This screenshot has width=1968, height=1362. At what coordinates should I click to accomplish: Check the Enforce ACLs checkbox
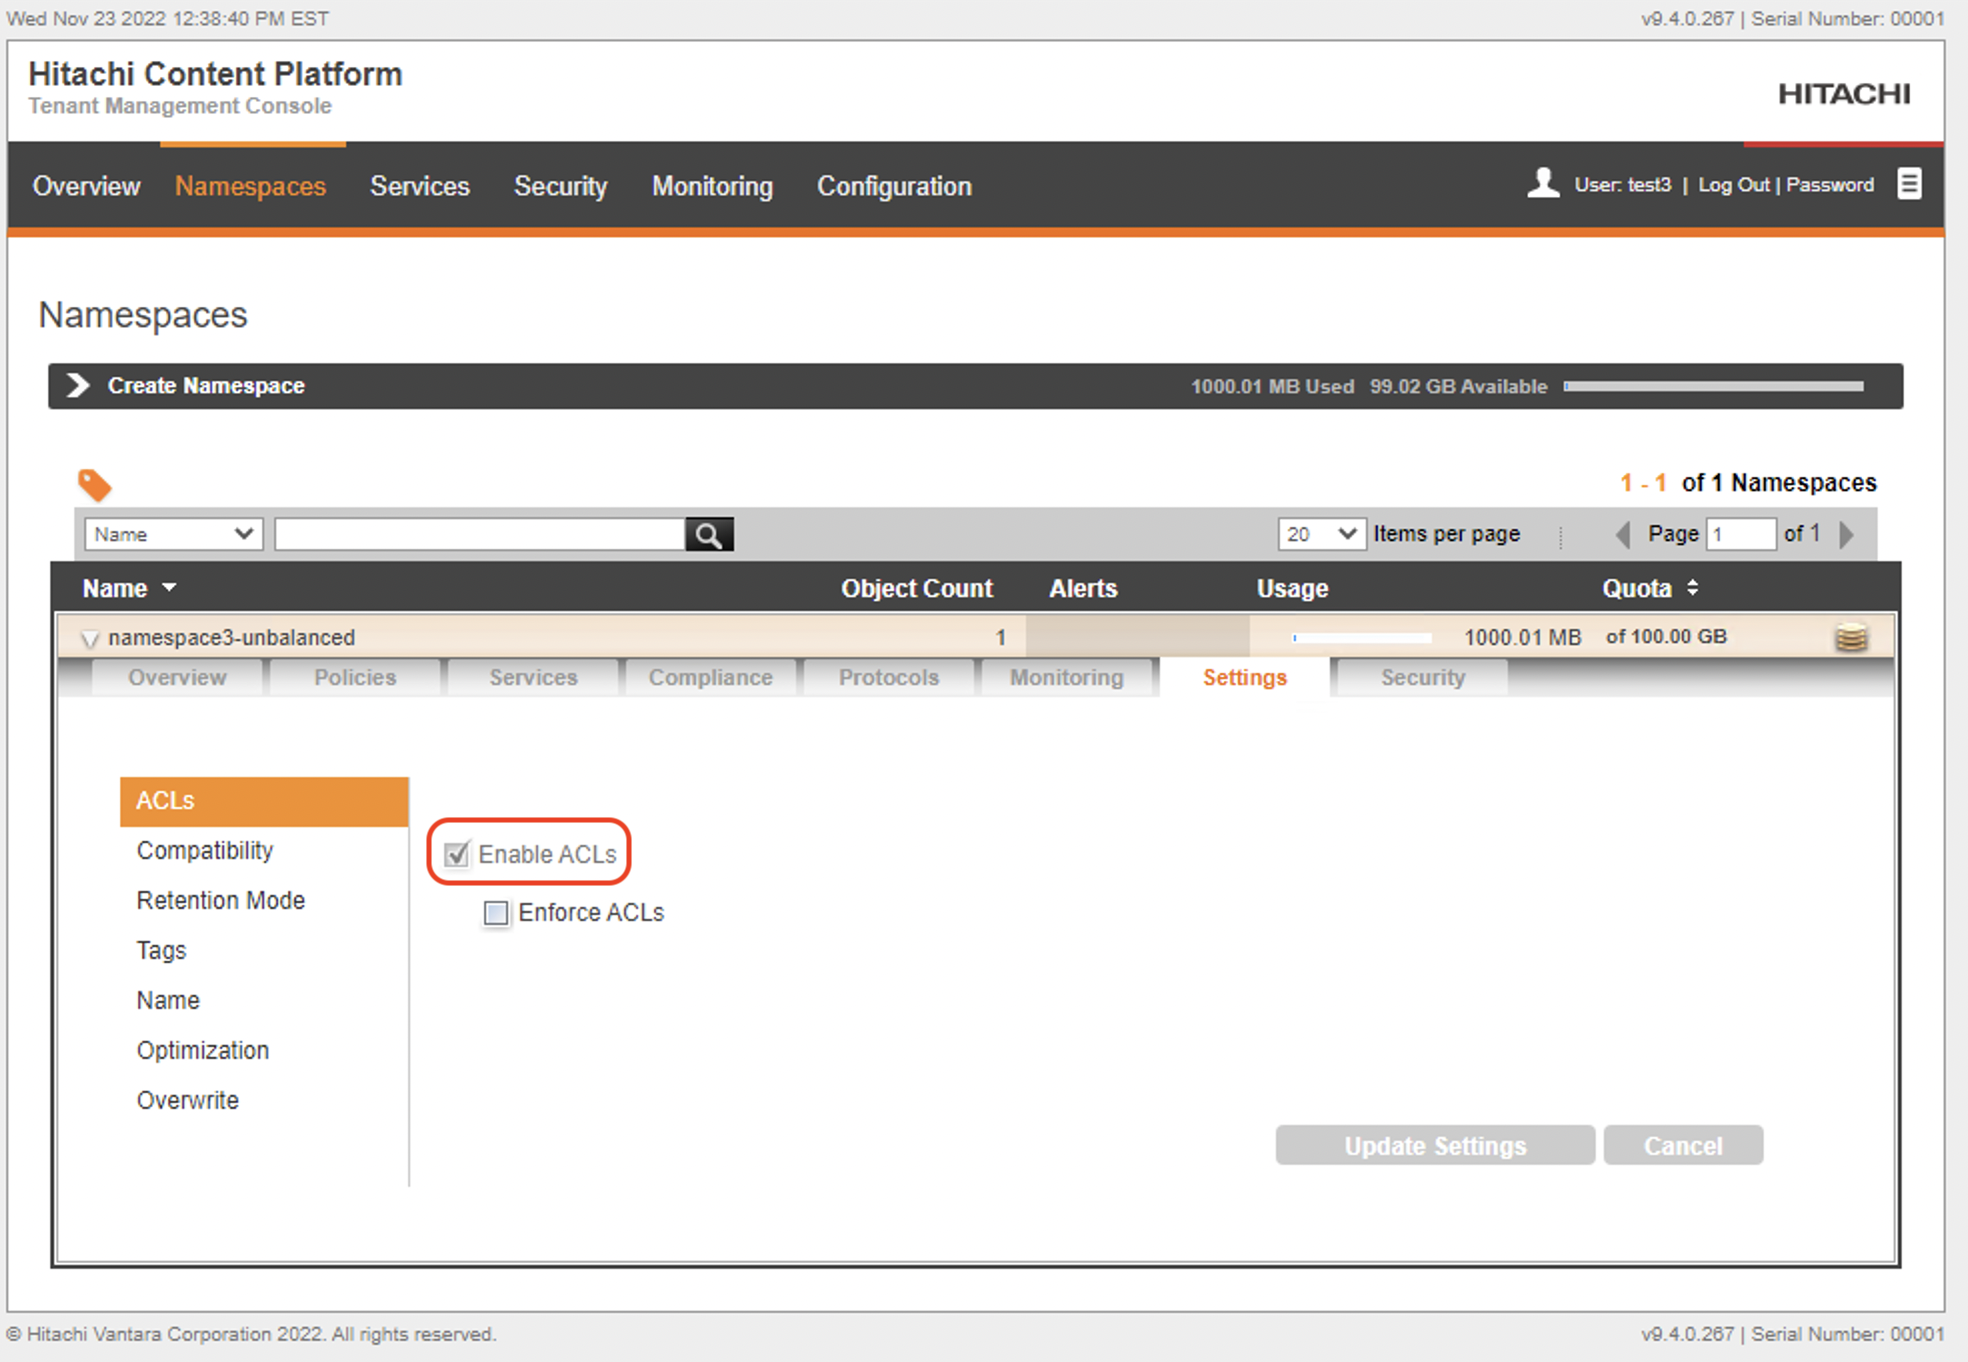pos(496,913)
